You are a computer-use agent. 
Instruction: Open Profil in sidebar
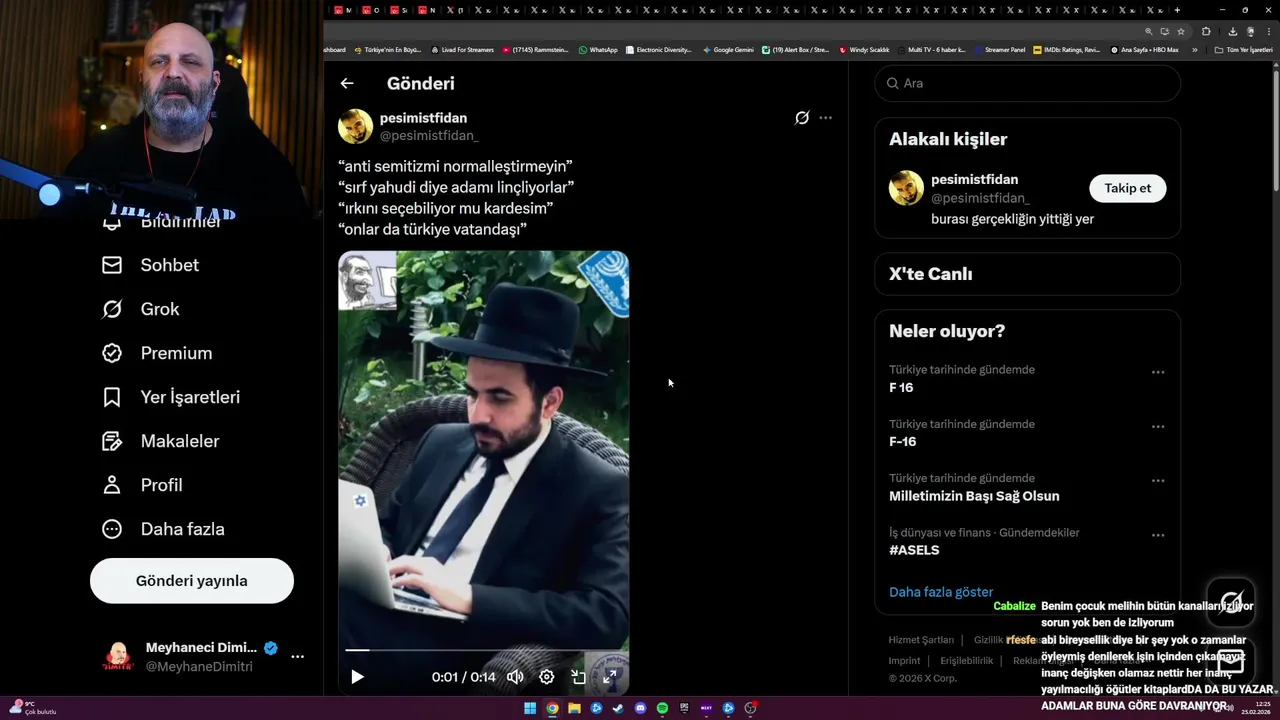click(x=161, y=485)
